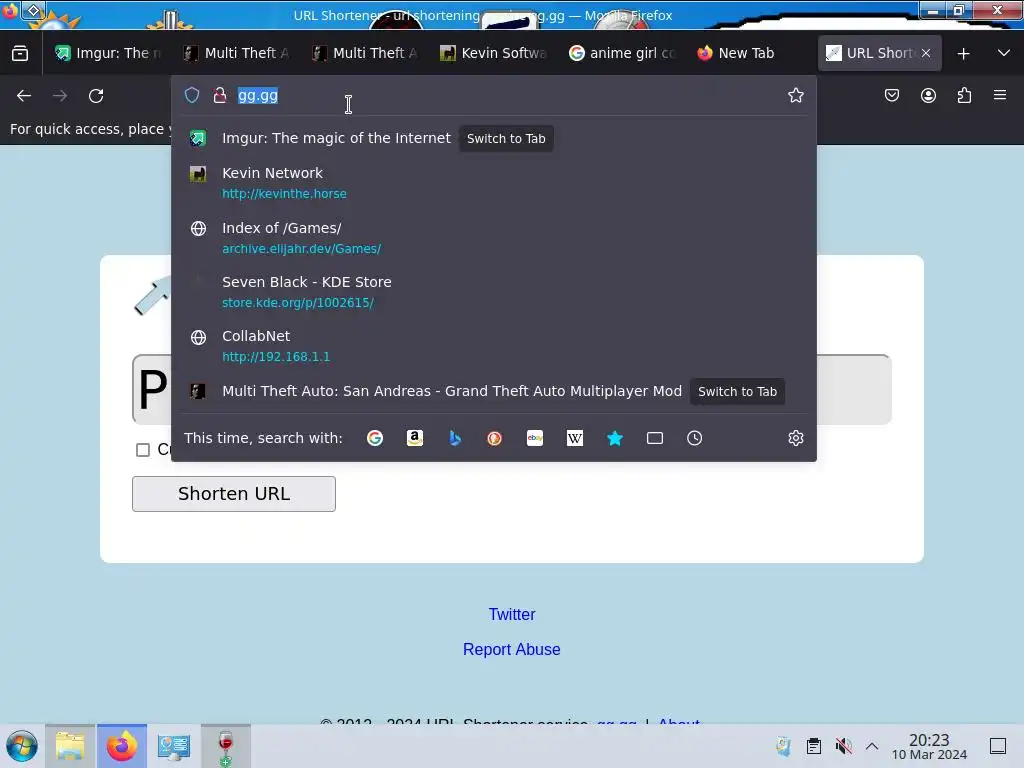Open a new tab with plus button
Viewport: 1024px width, 768px height.
click(963, 54)
